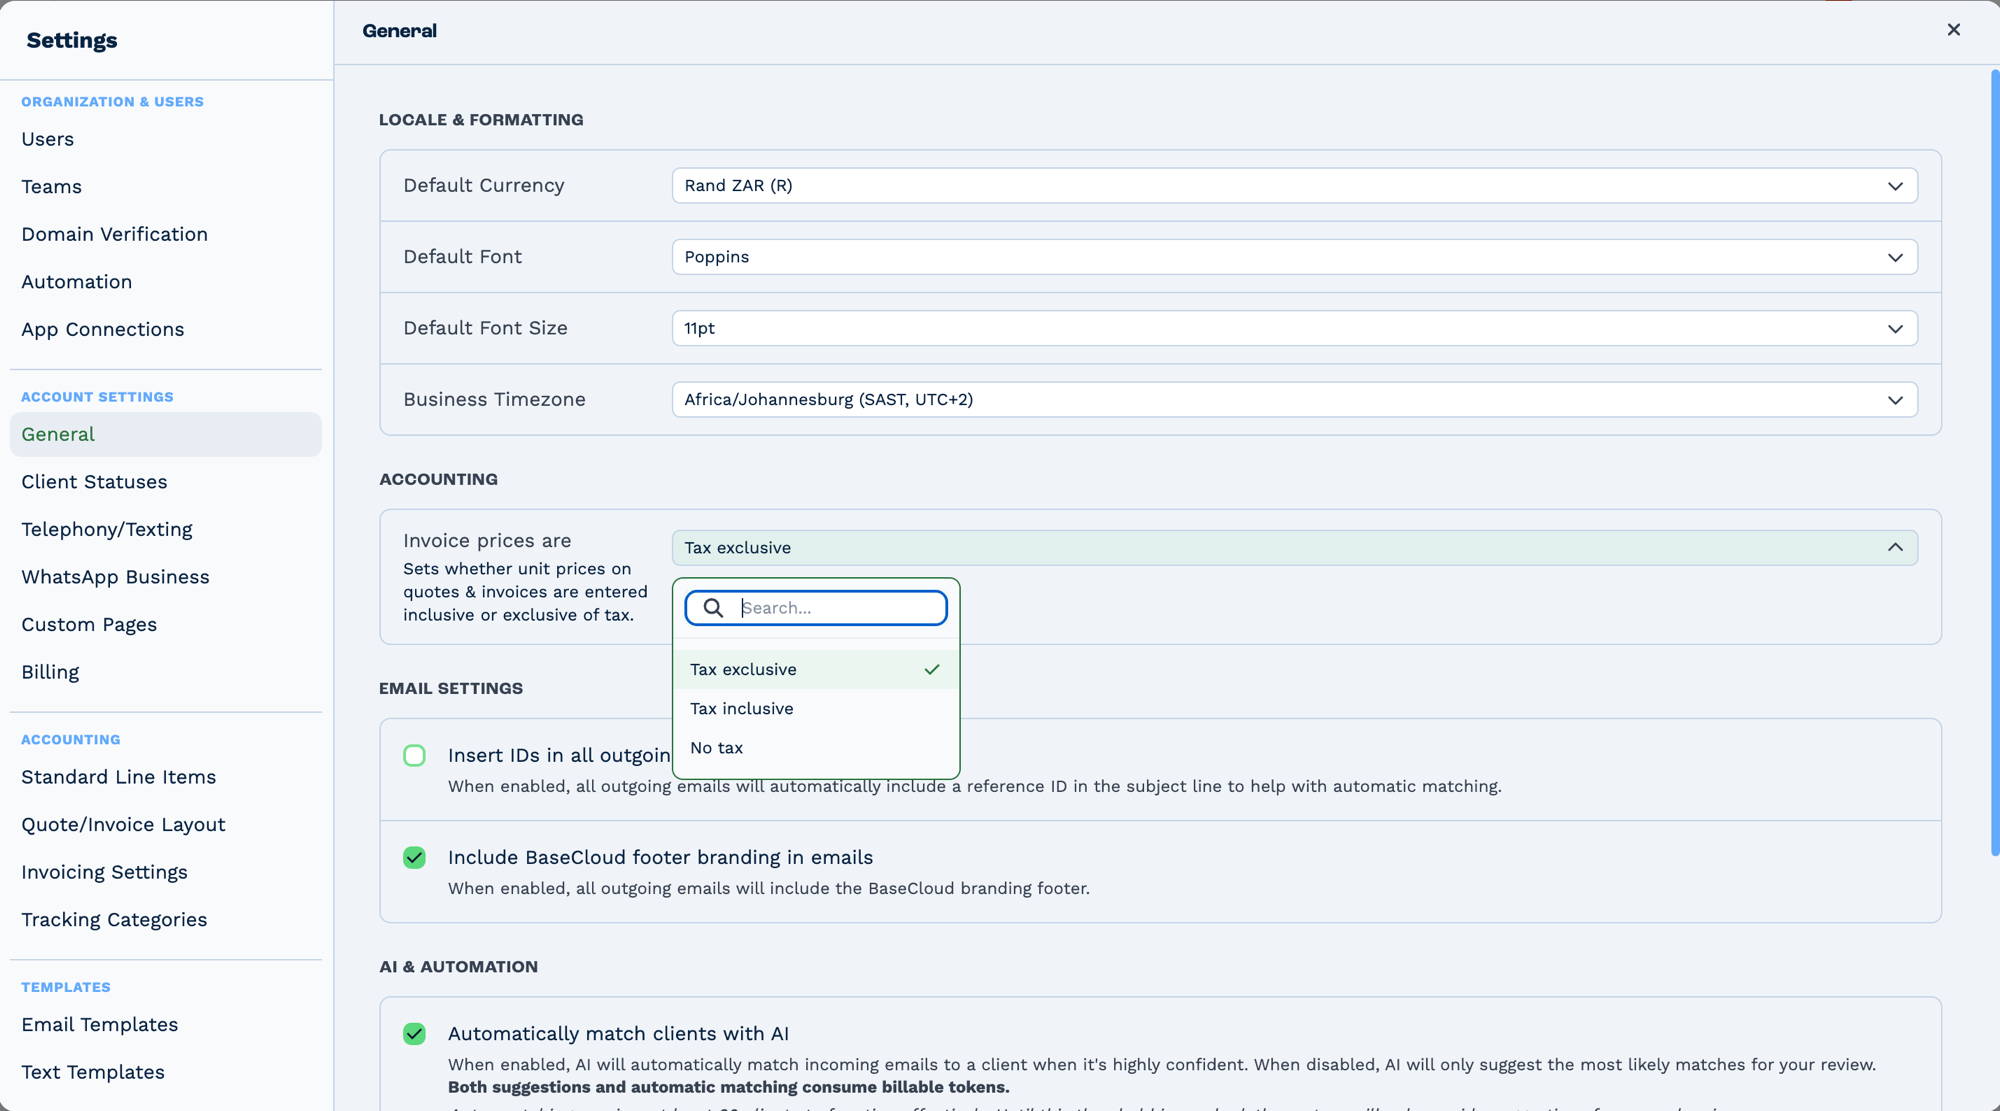Expand the Default Font Size dropdown

[x=1295, y=328]
